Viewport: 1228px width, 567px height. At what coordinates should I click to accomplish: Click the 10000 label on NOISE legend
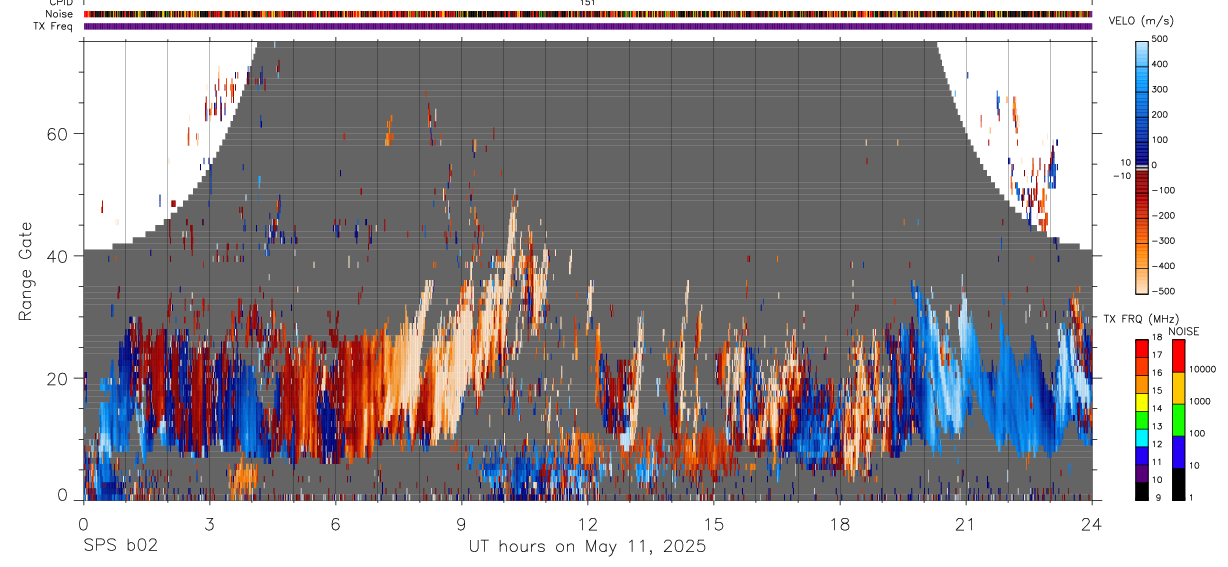point(1202,369)
